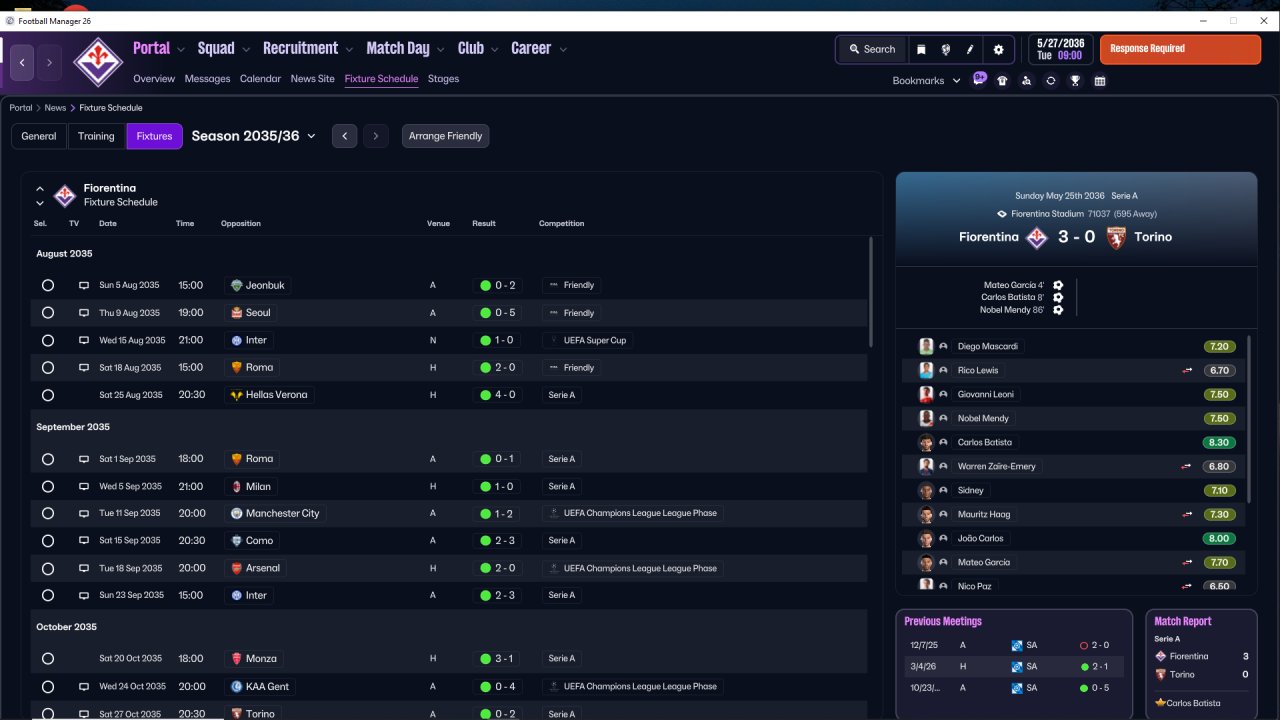
Task: Click Carlos Batista's 8.30 rating badge
Action: [x=1219, y=442]
